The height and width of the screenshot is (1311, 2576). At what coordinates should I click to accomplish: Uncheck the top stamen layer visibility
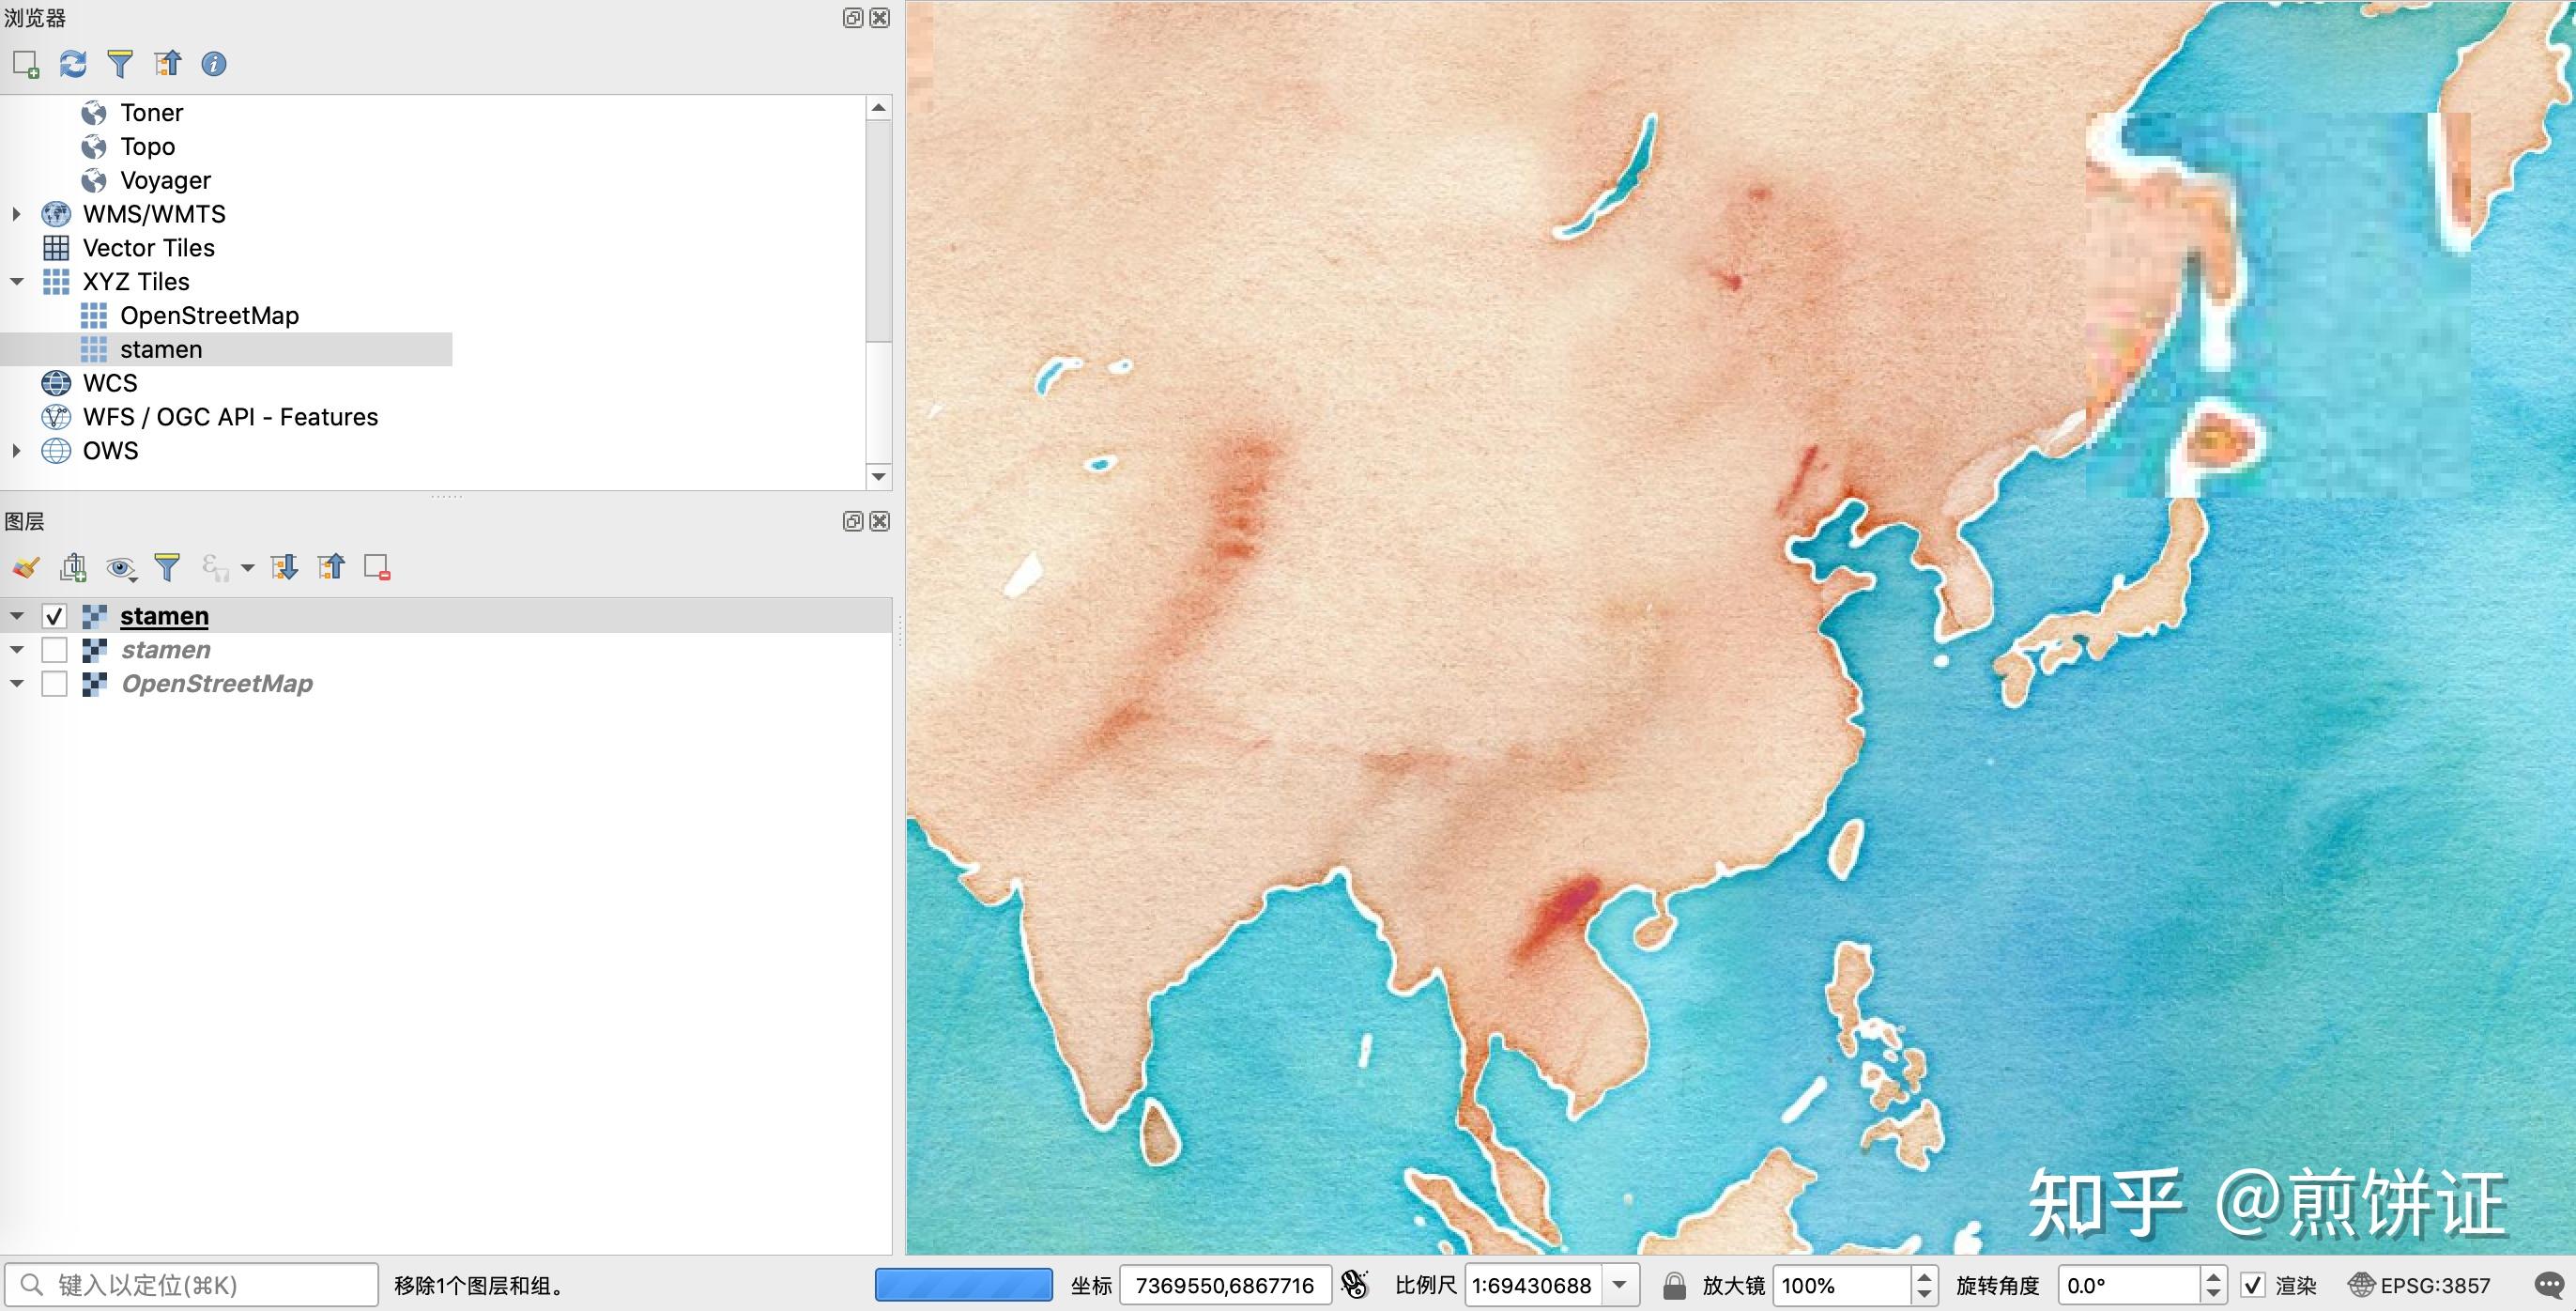[x=54, y=616]
